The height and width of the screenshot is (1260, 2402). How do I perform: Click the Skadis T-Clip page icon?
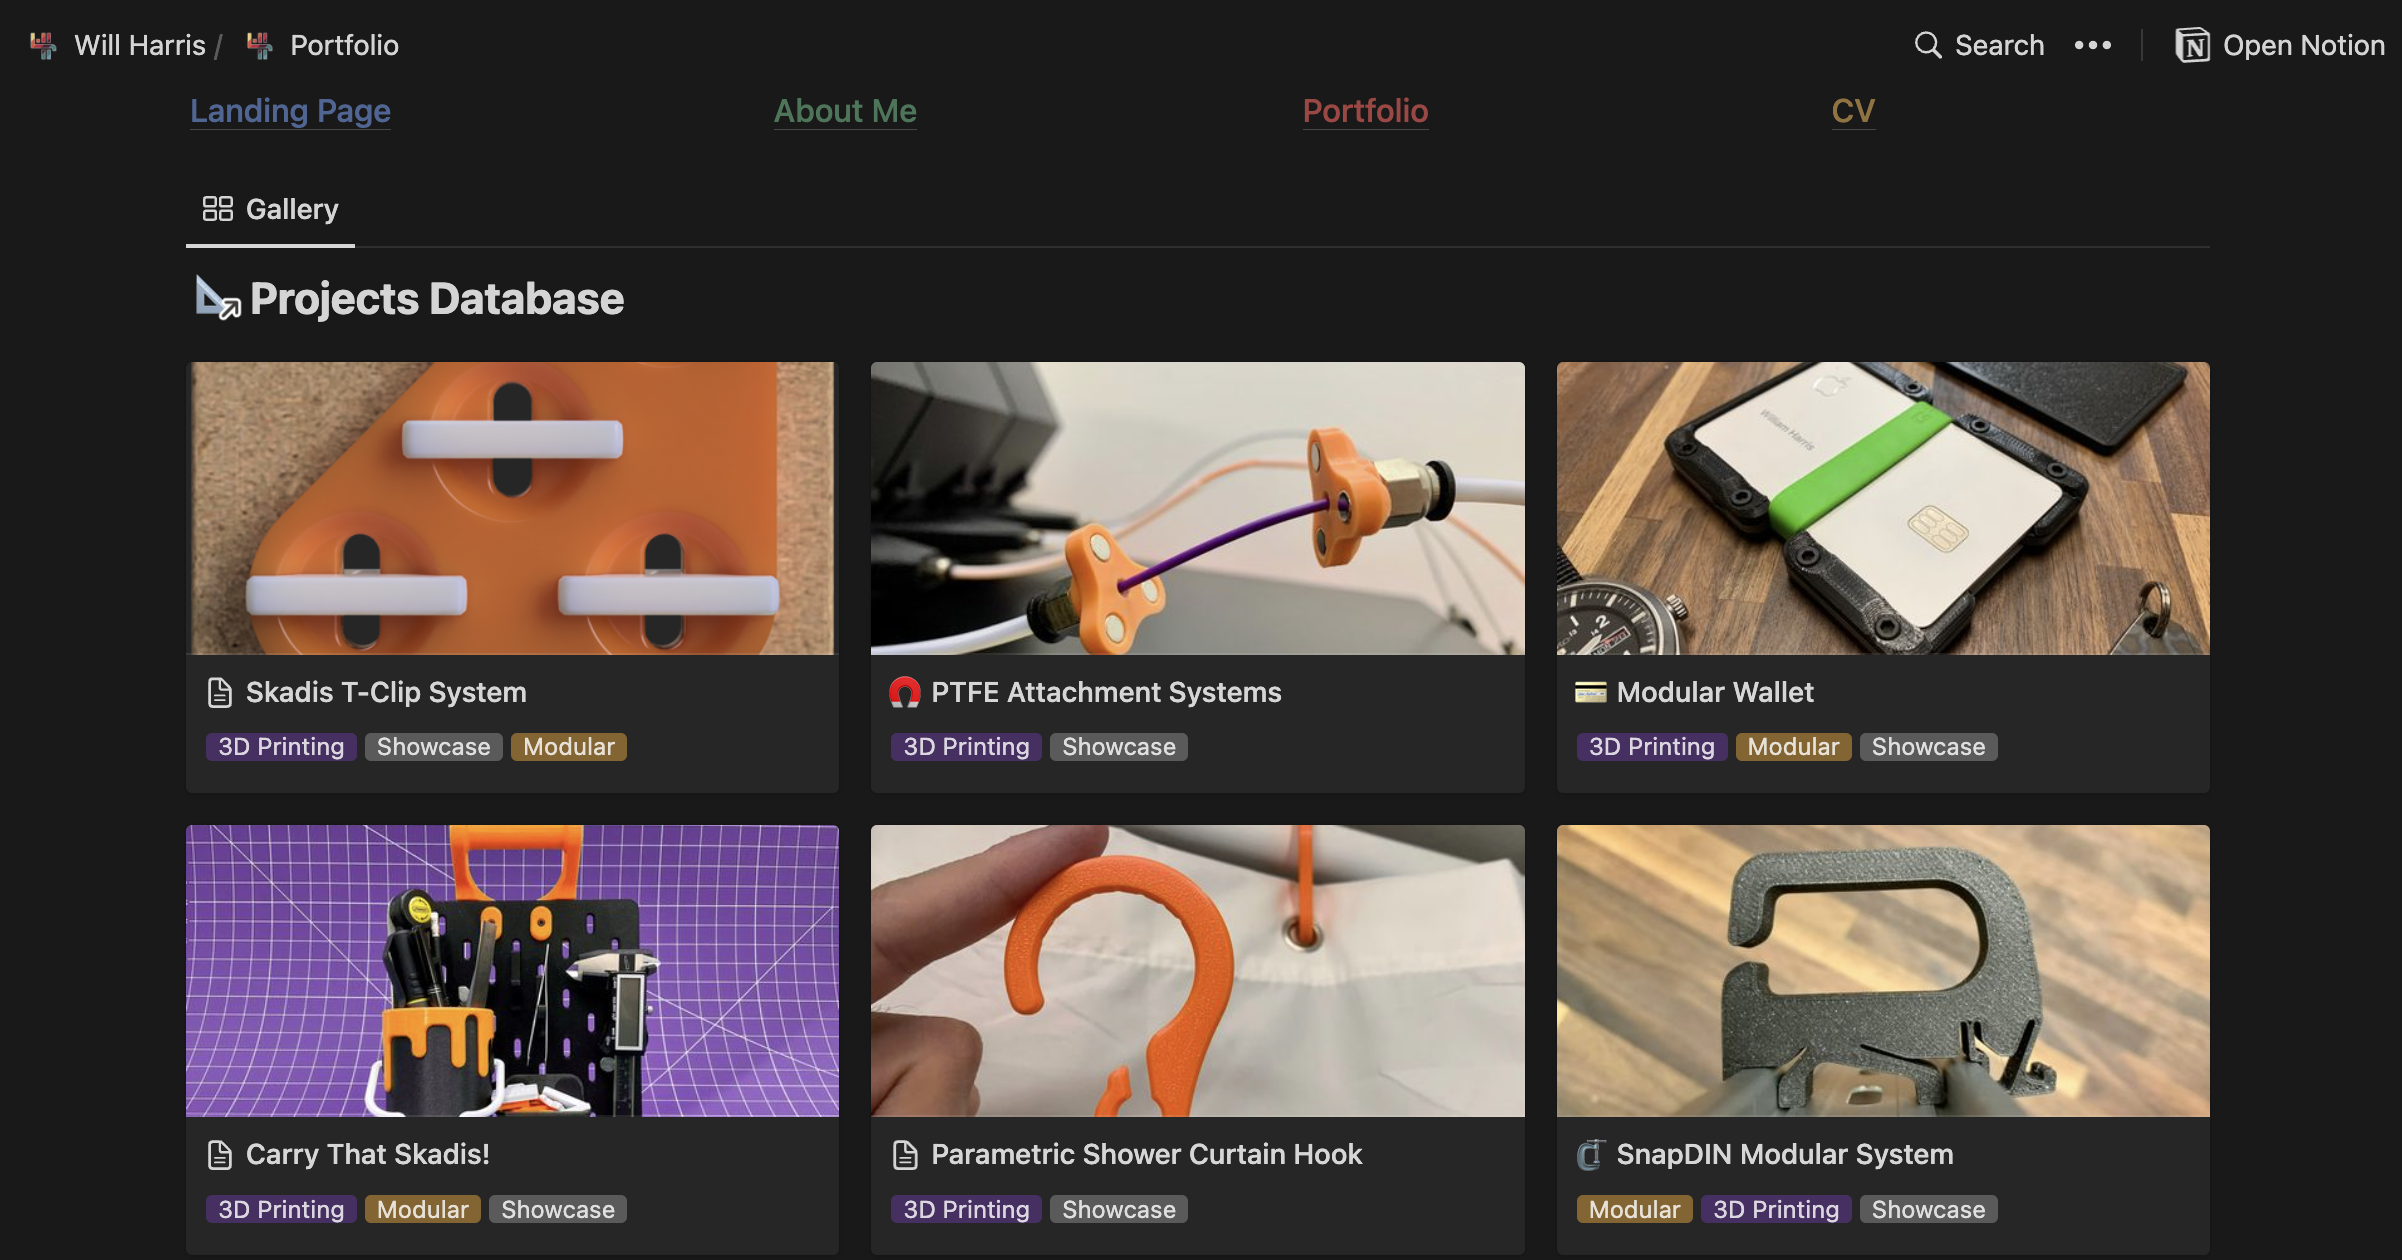pos(219,692)
